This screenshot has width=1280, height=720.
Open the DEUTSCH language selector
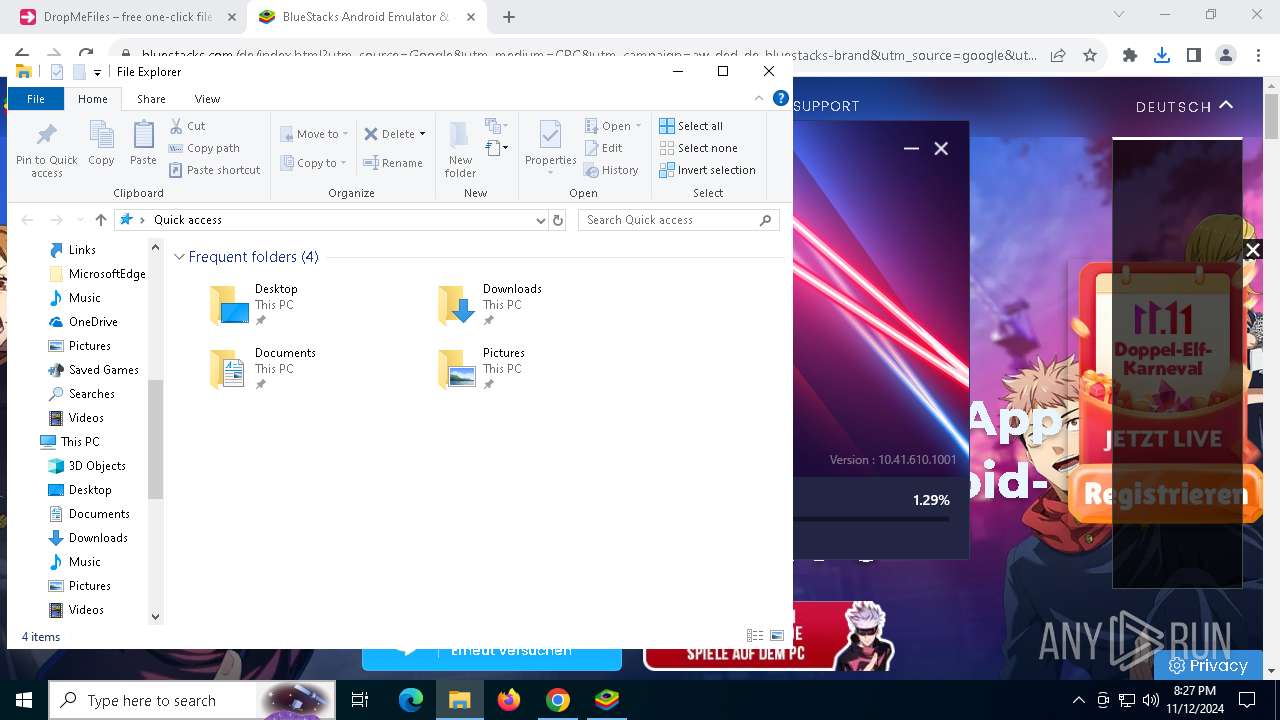coord(1185,106)
